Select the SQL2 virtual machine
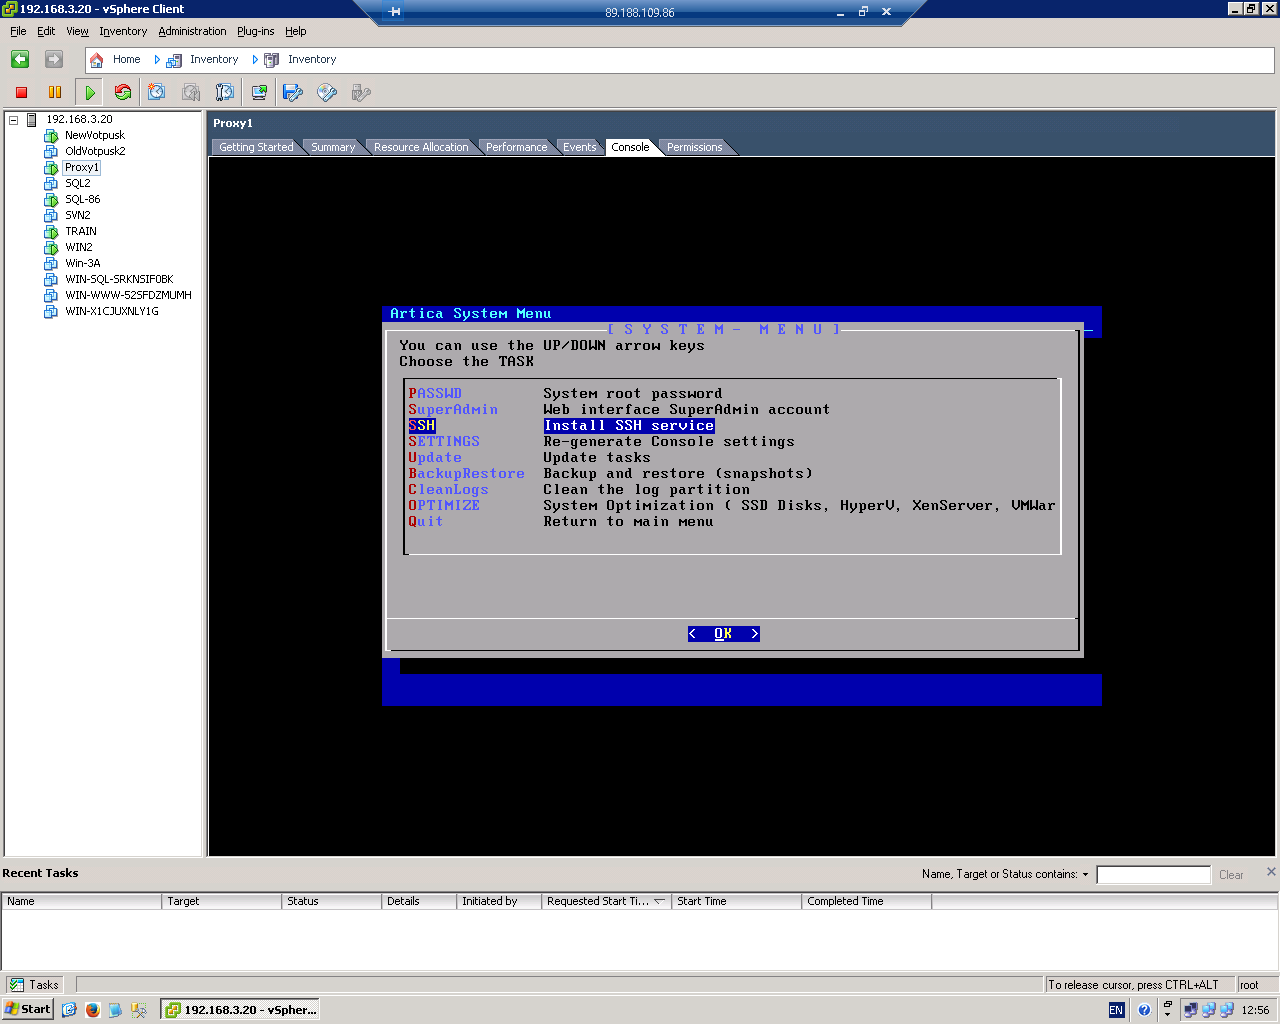Screen dimensions: 1280x1024 [x=78, y=183]
